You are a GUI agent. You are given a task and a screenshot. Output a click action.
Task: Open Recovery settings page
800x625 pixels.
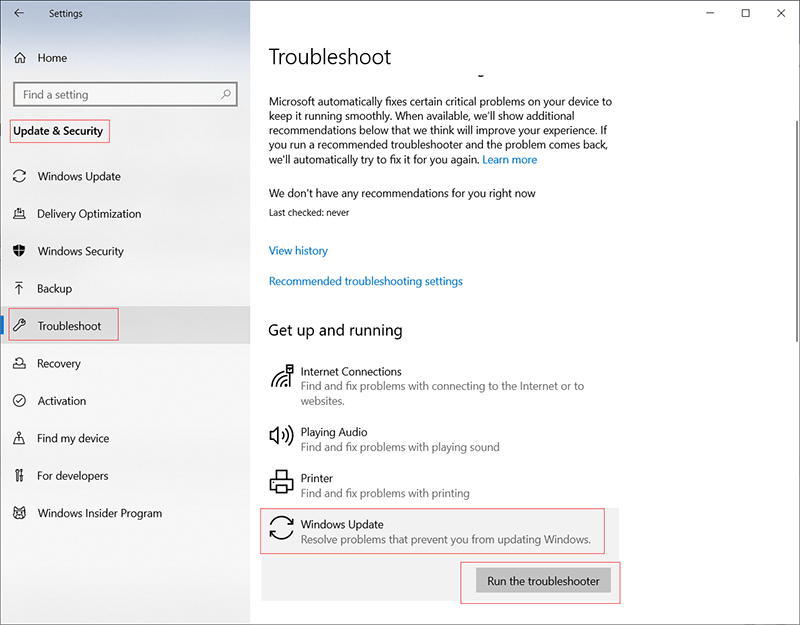tap(125, 363)
